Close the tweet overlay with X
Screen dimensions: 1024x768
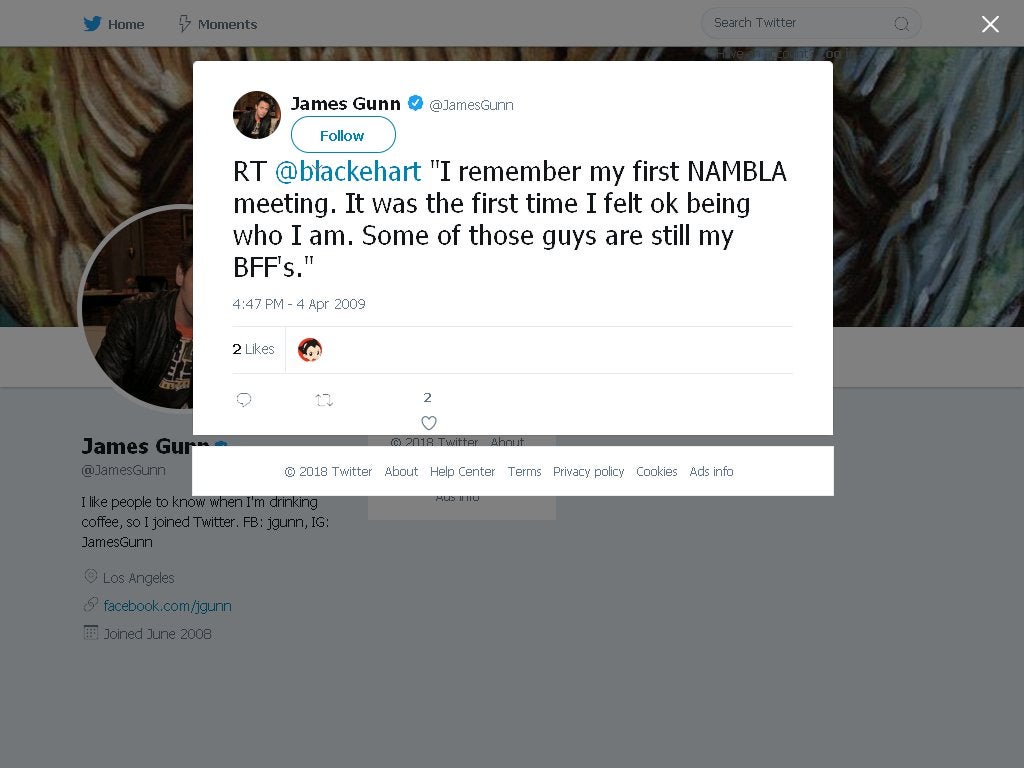click(x=990, y=24)
